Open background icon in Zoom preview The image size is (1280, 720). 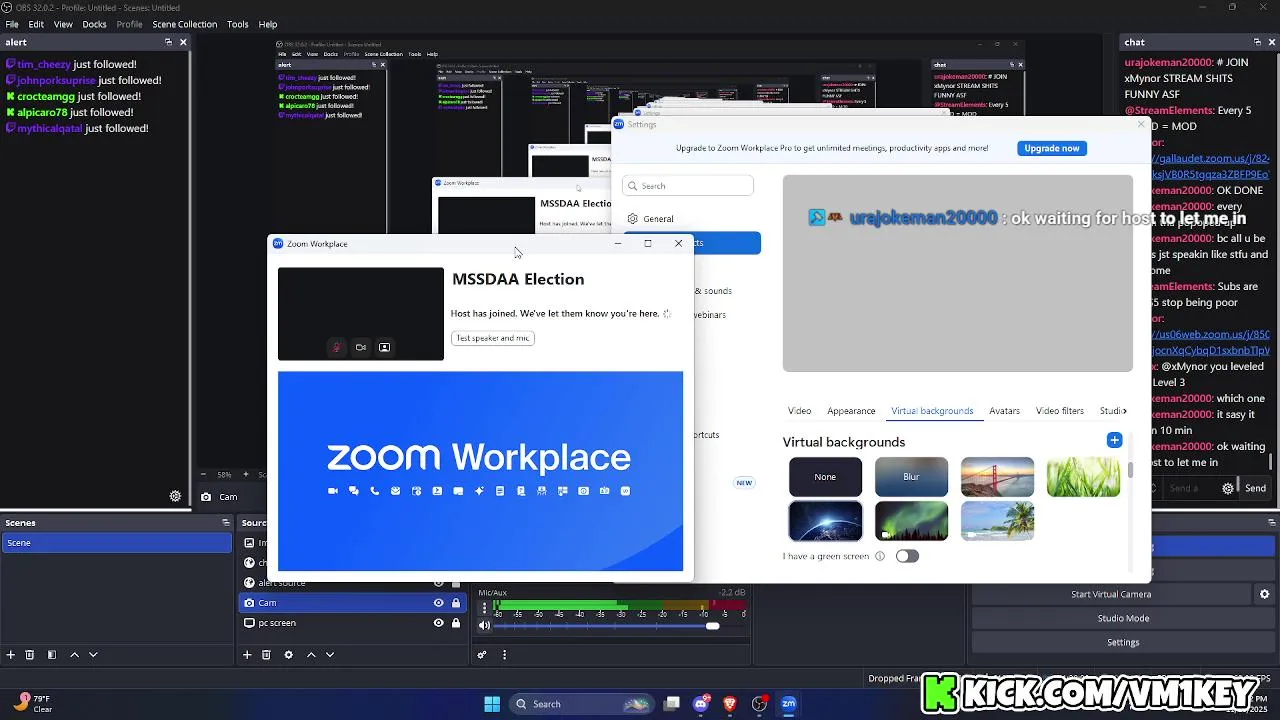384,347
